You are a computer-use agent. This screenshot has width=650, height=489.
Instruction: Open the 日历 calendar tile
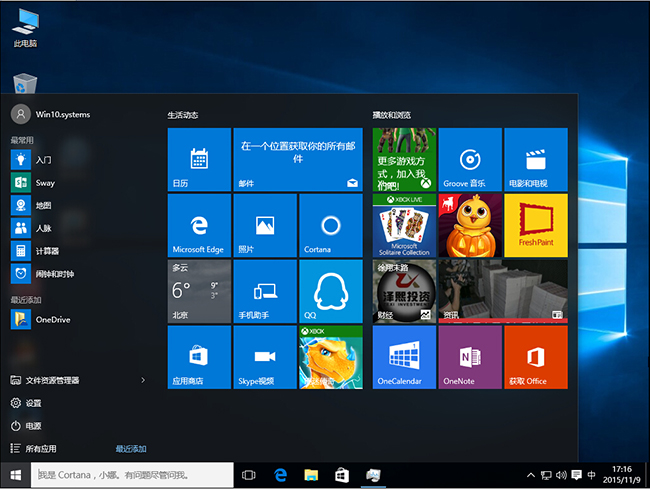click(x=199, y=160)
